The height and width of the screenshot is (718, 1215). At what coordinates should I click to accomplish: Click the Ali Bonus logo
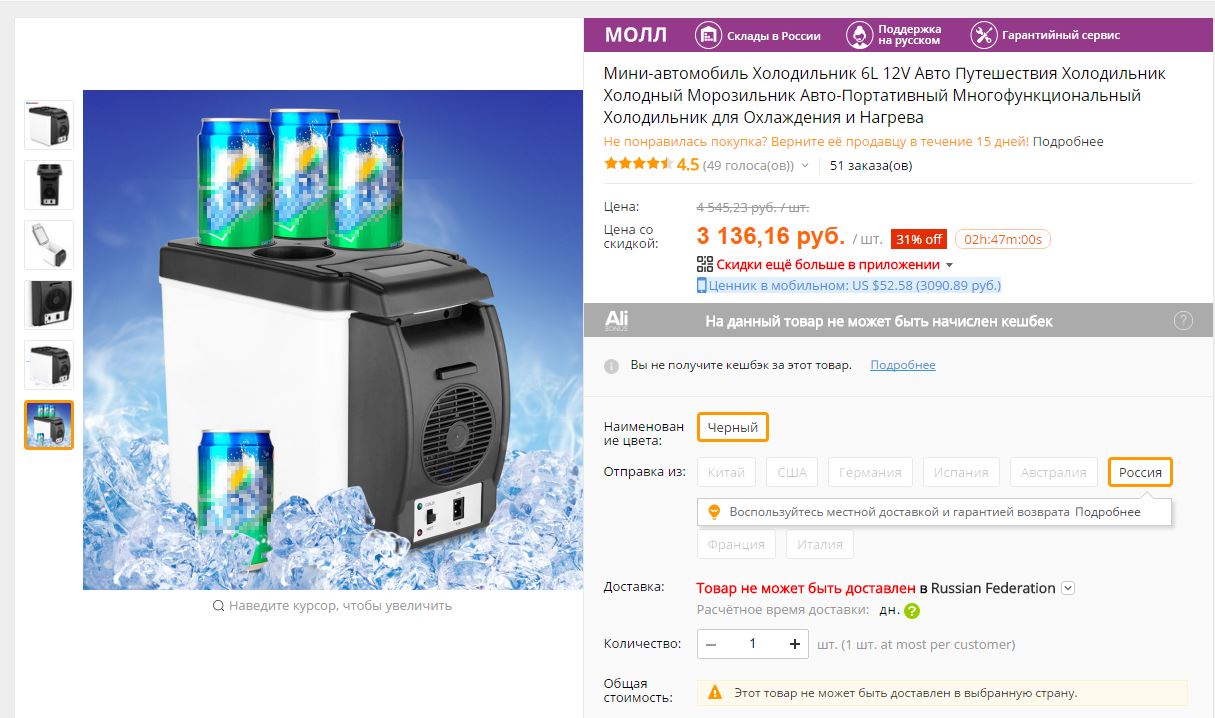point(617,320)
